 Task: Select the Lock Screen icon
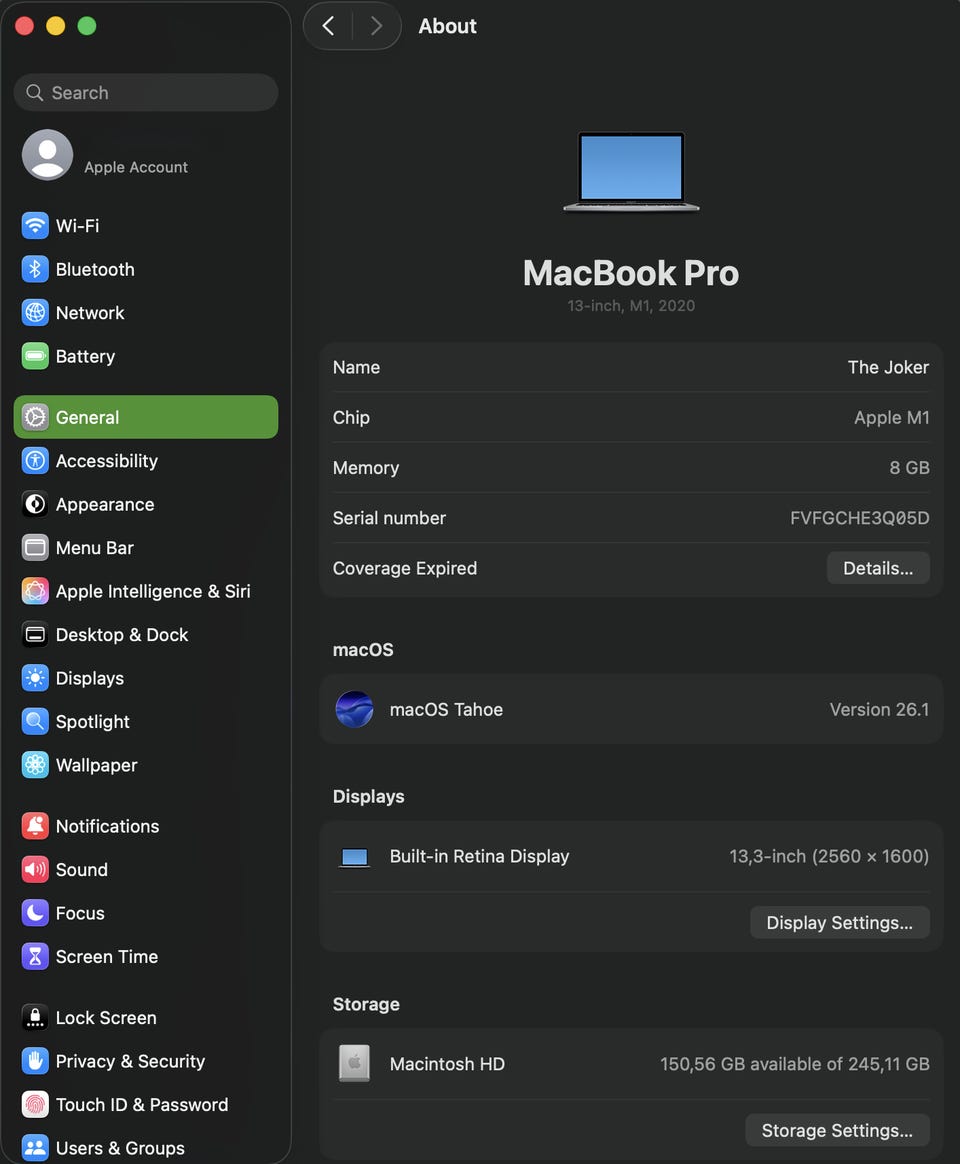[35, 1017]
